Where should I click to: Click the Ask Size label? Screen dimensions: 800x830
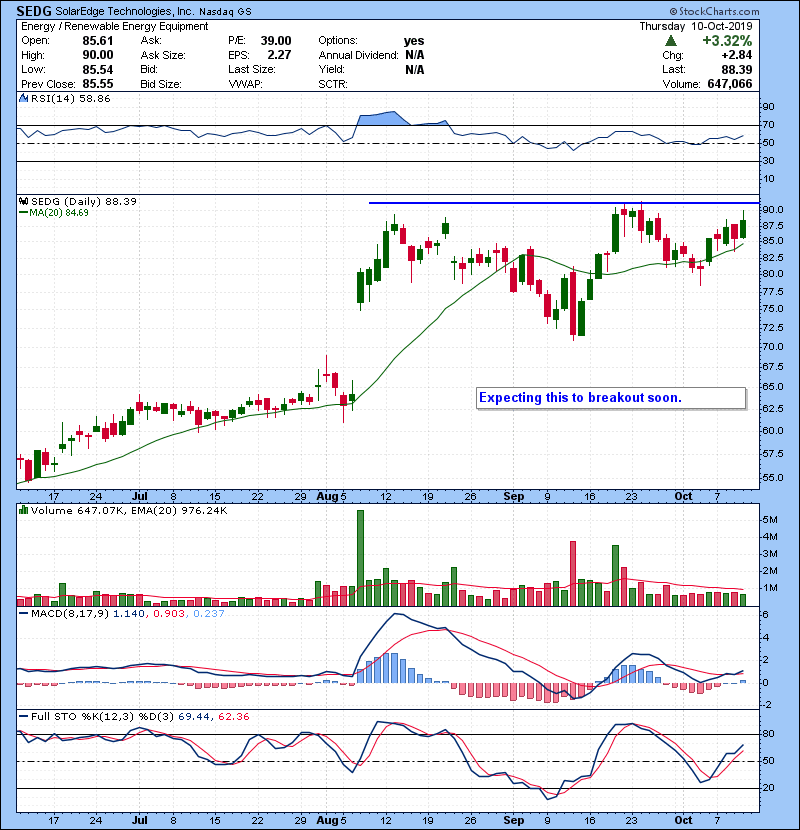tap(163, 55)
